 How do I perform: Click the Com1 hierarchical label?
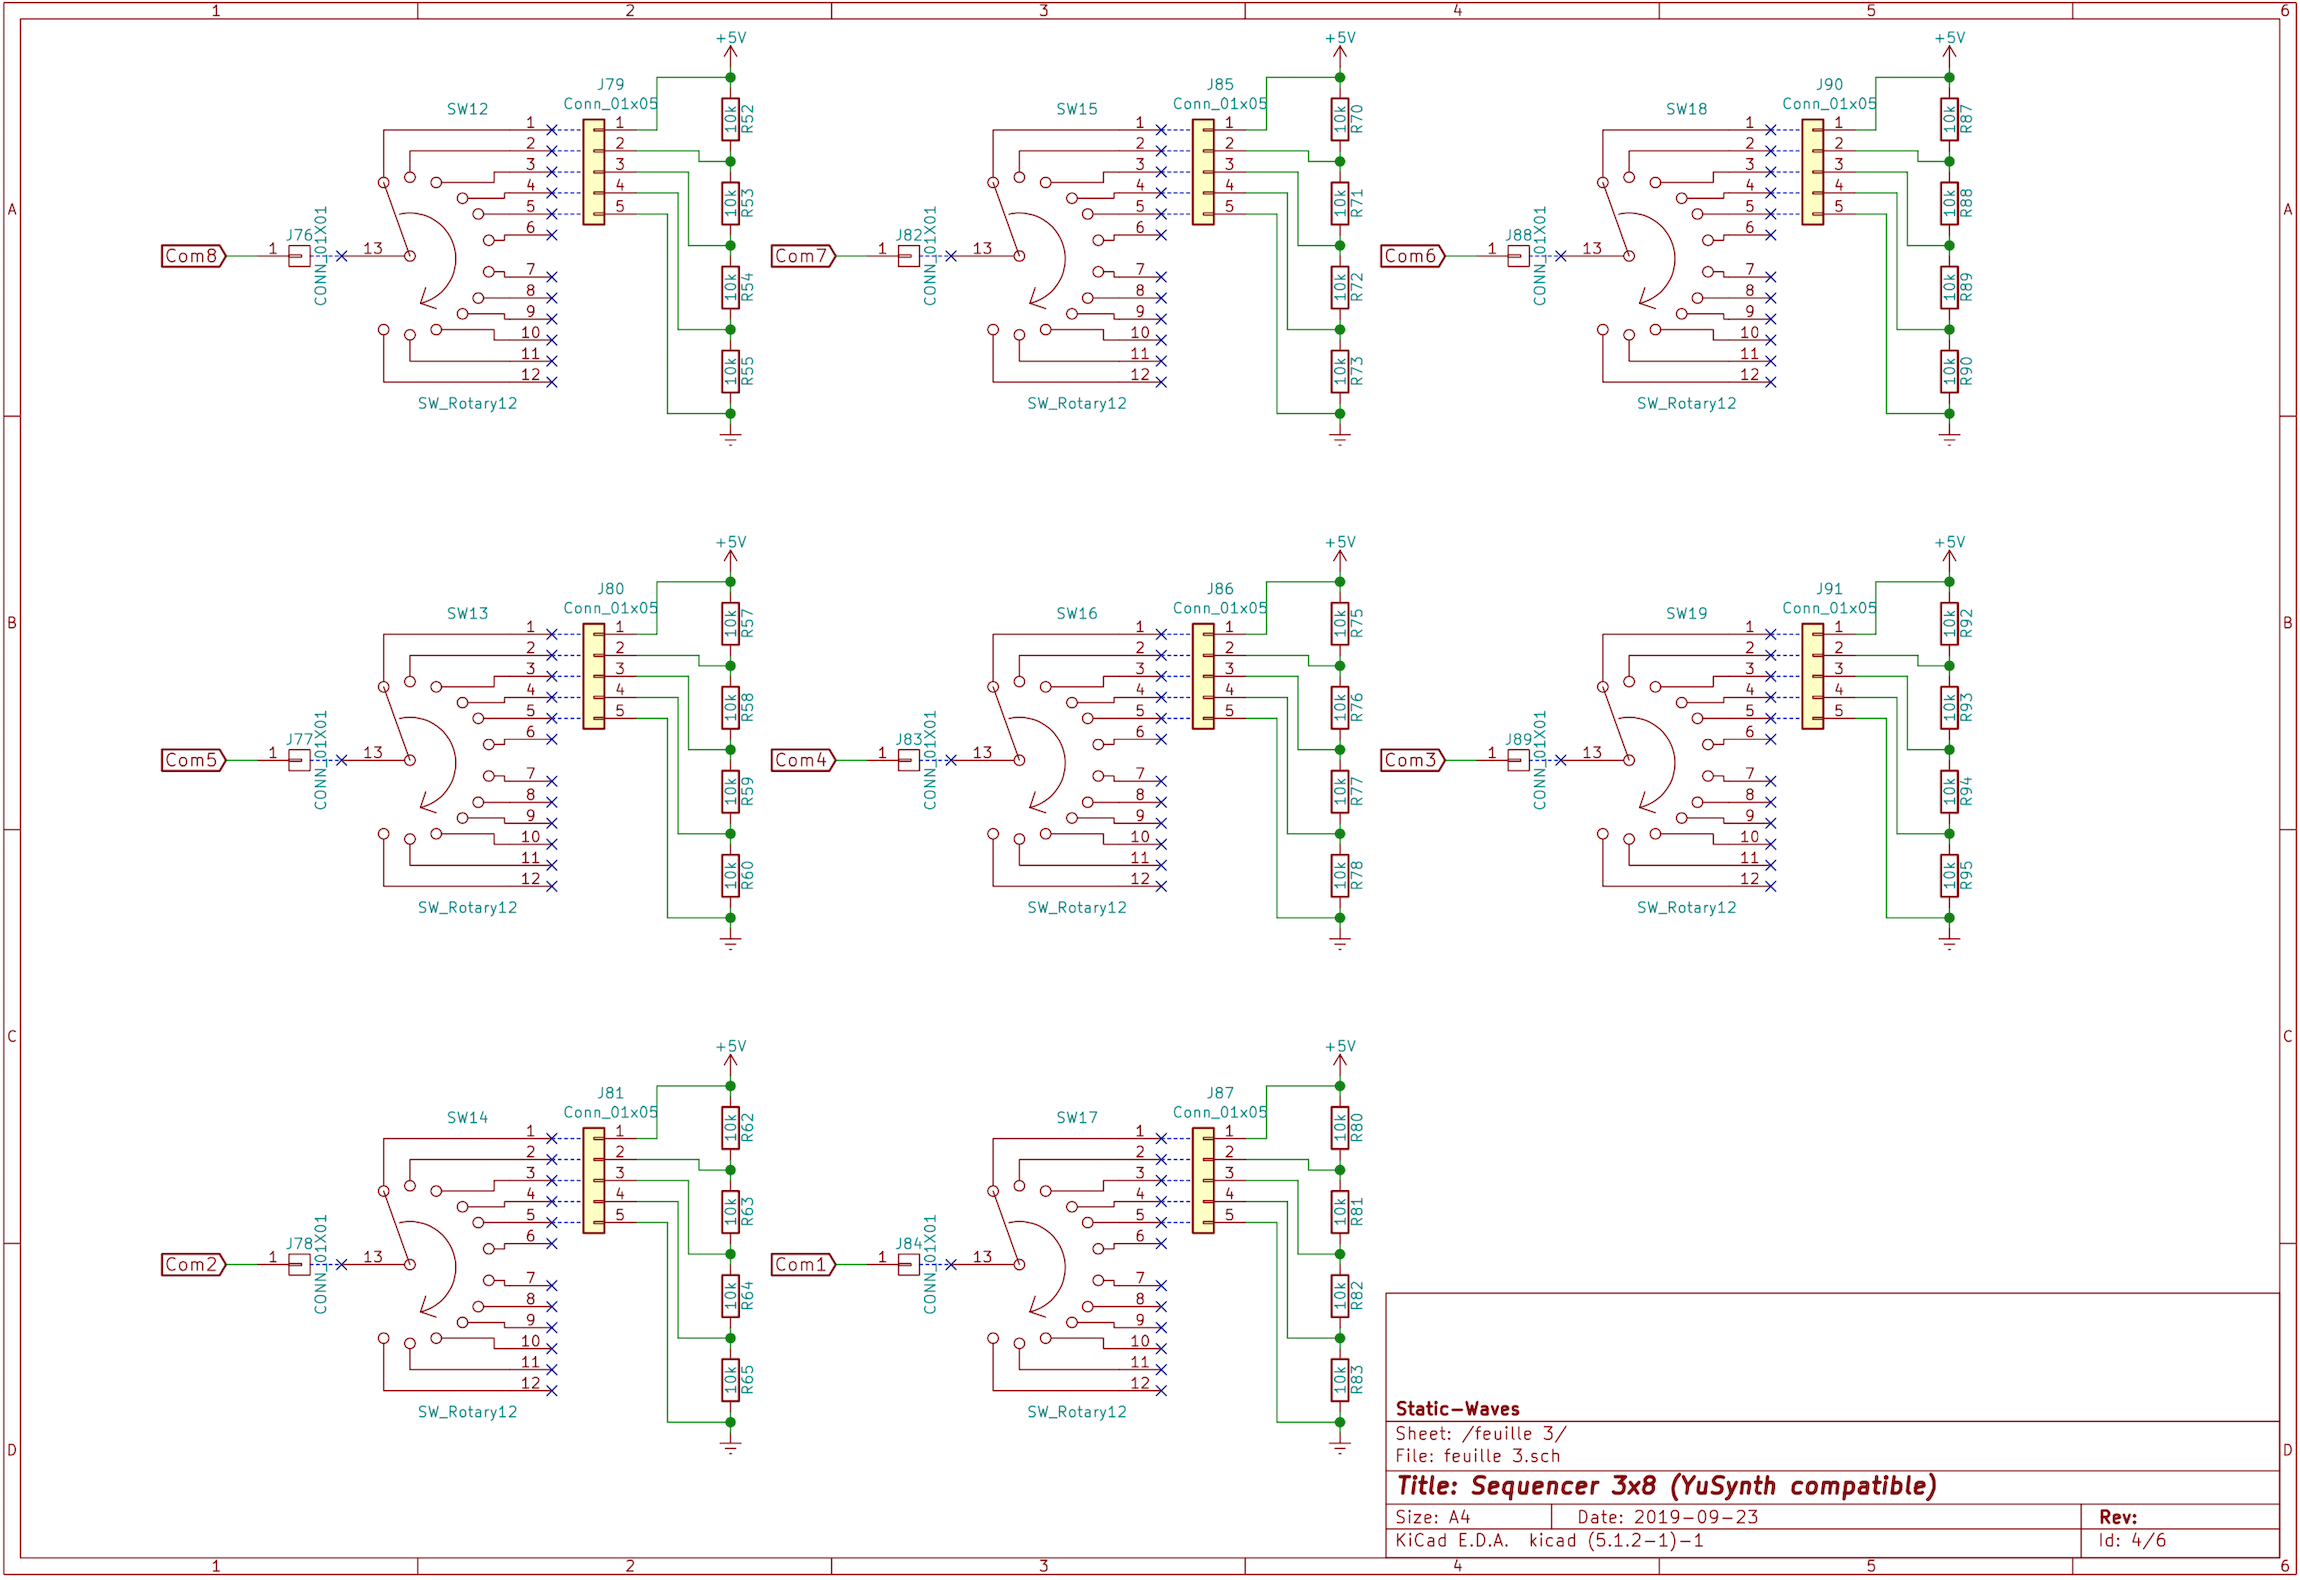pos(802,1265)
